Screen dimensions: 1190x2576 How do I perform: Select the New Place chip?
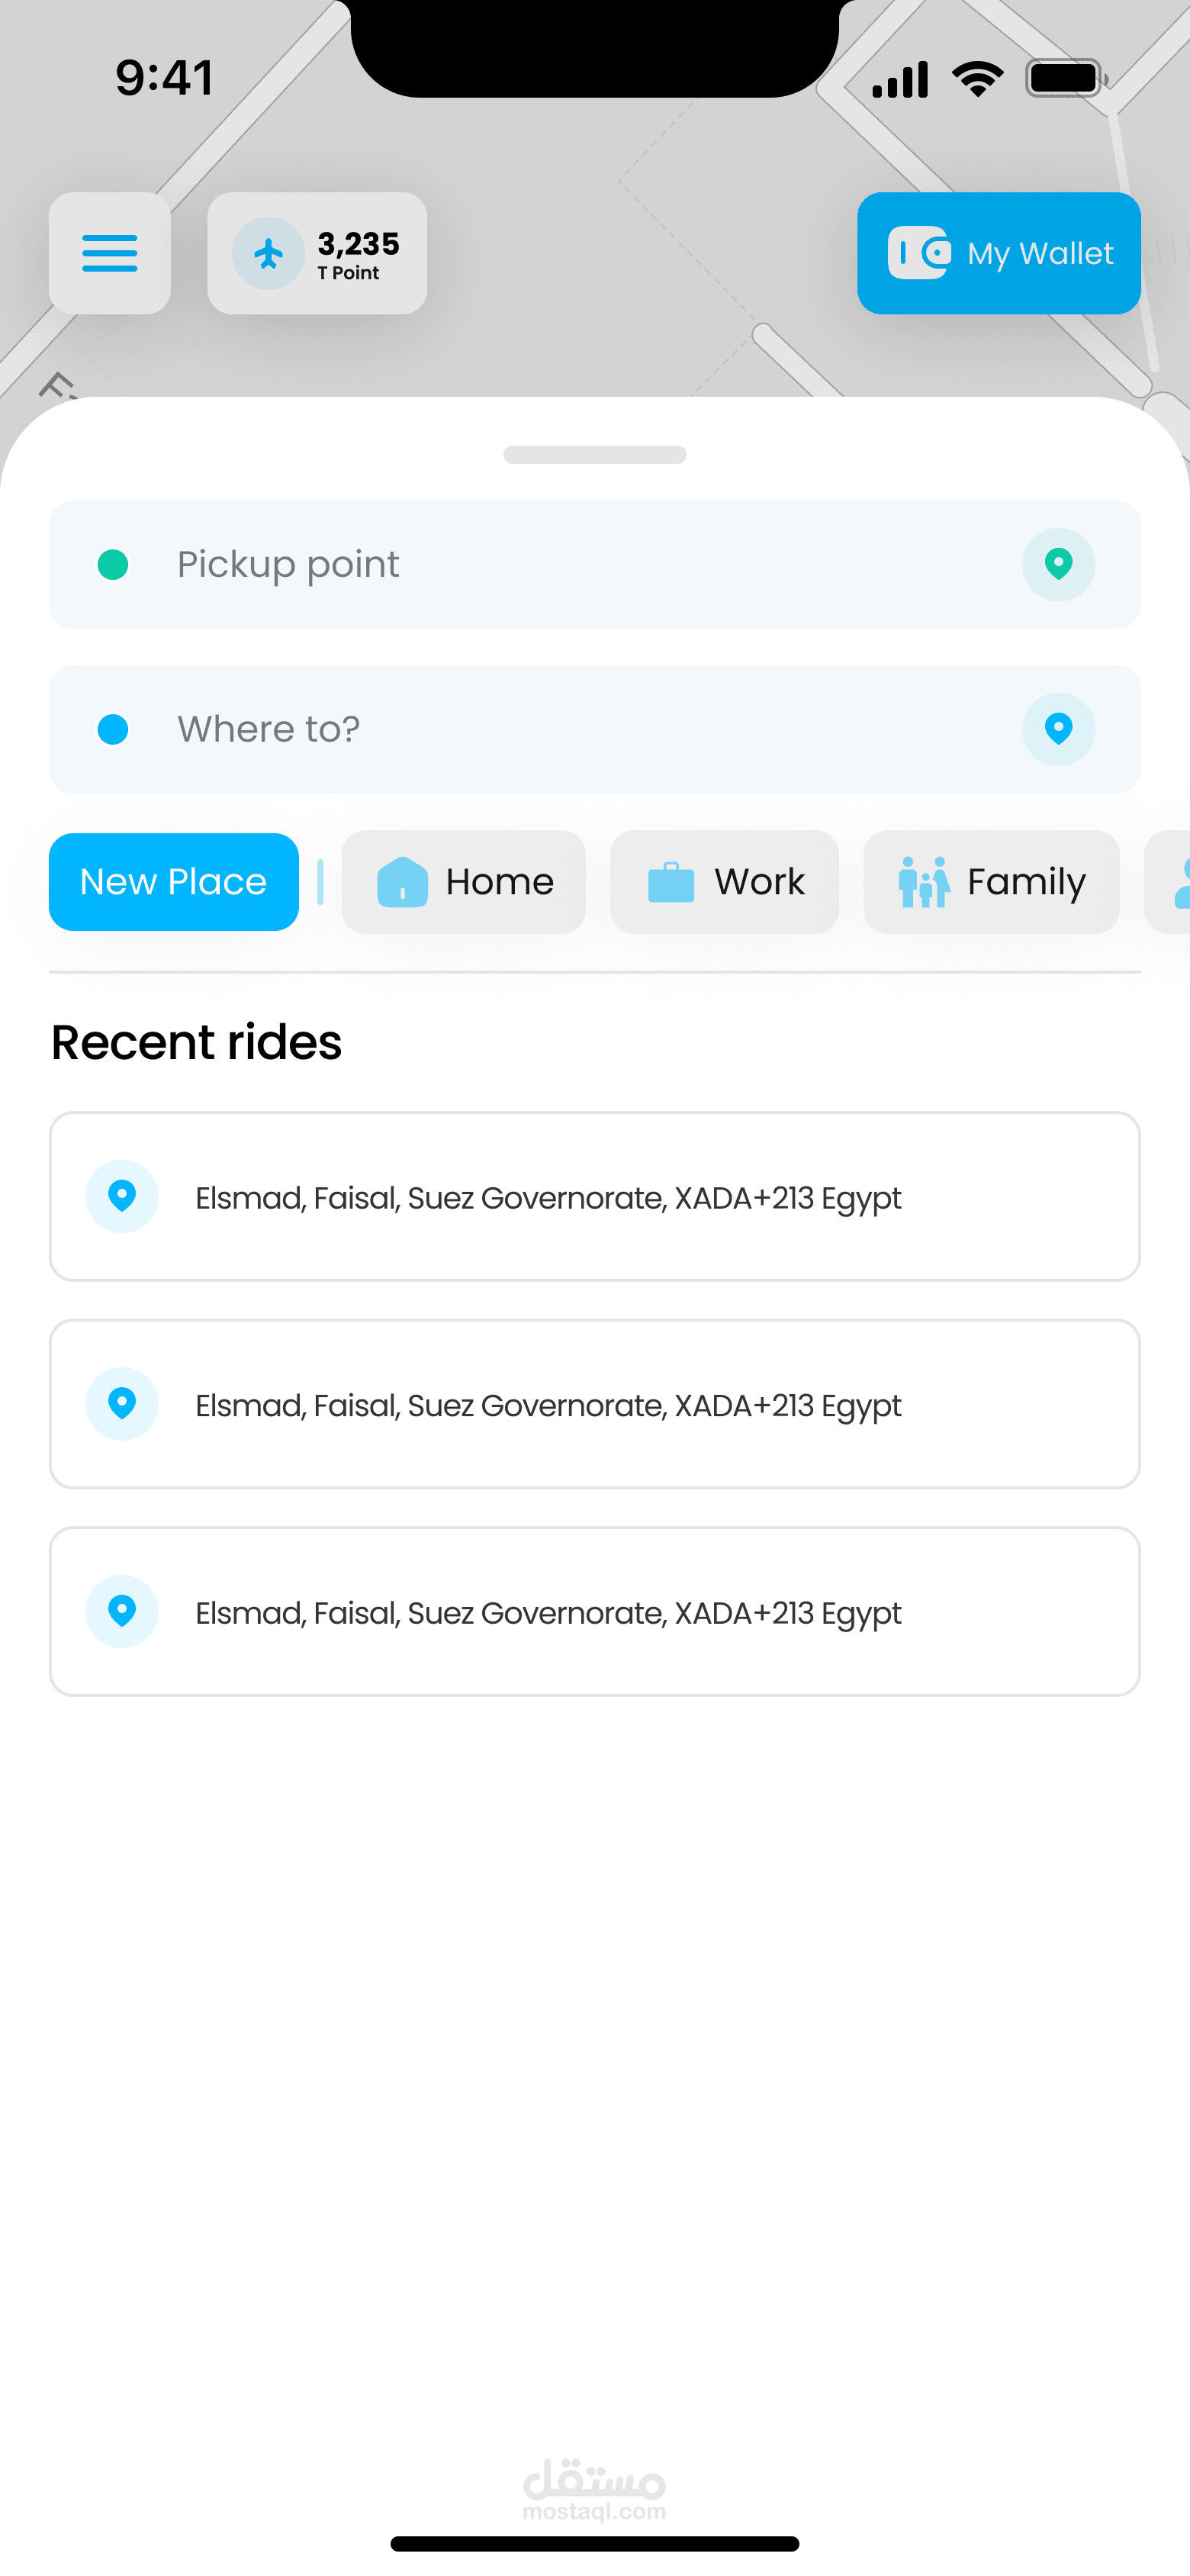173,882
